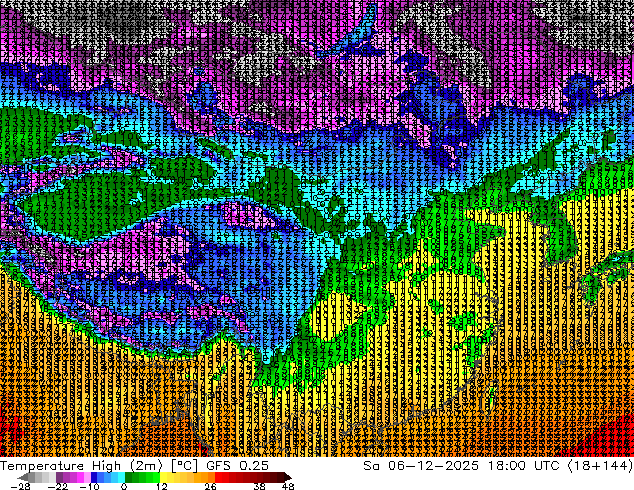The image size is (634, 490).
Task: Click the '38' legend value
Action: tap(260, 486)
